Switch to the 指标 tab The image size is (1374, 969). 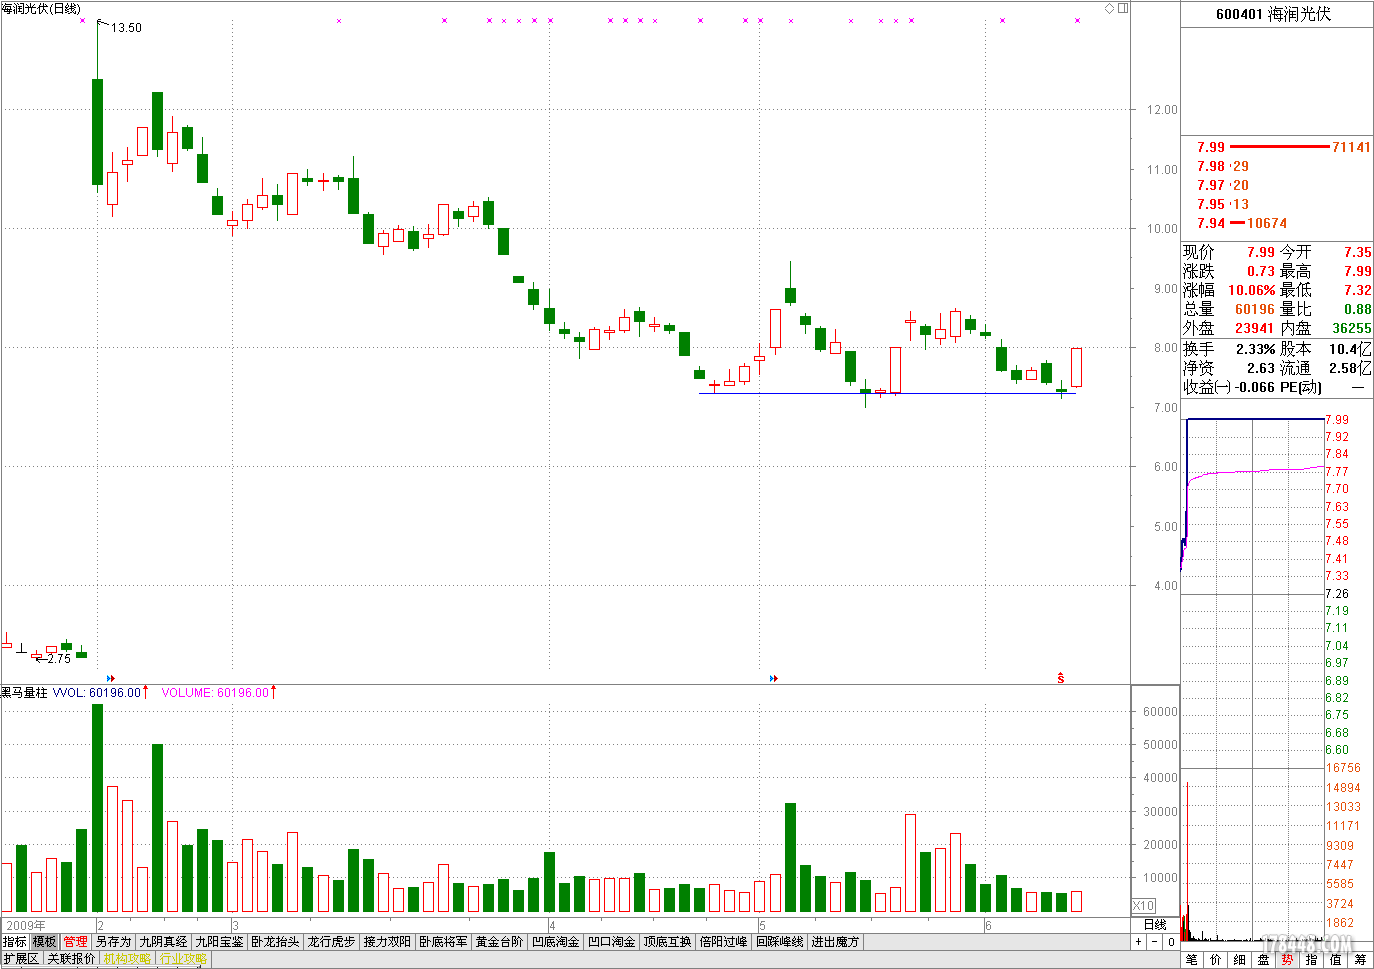point(15,942)
